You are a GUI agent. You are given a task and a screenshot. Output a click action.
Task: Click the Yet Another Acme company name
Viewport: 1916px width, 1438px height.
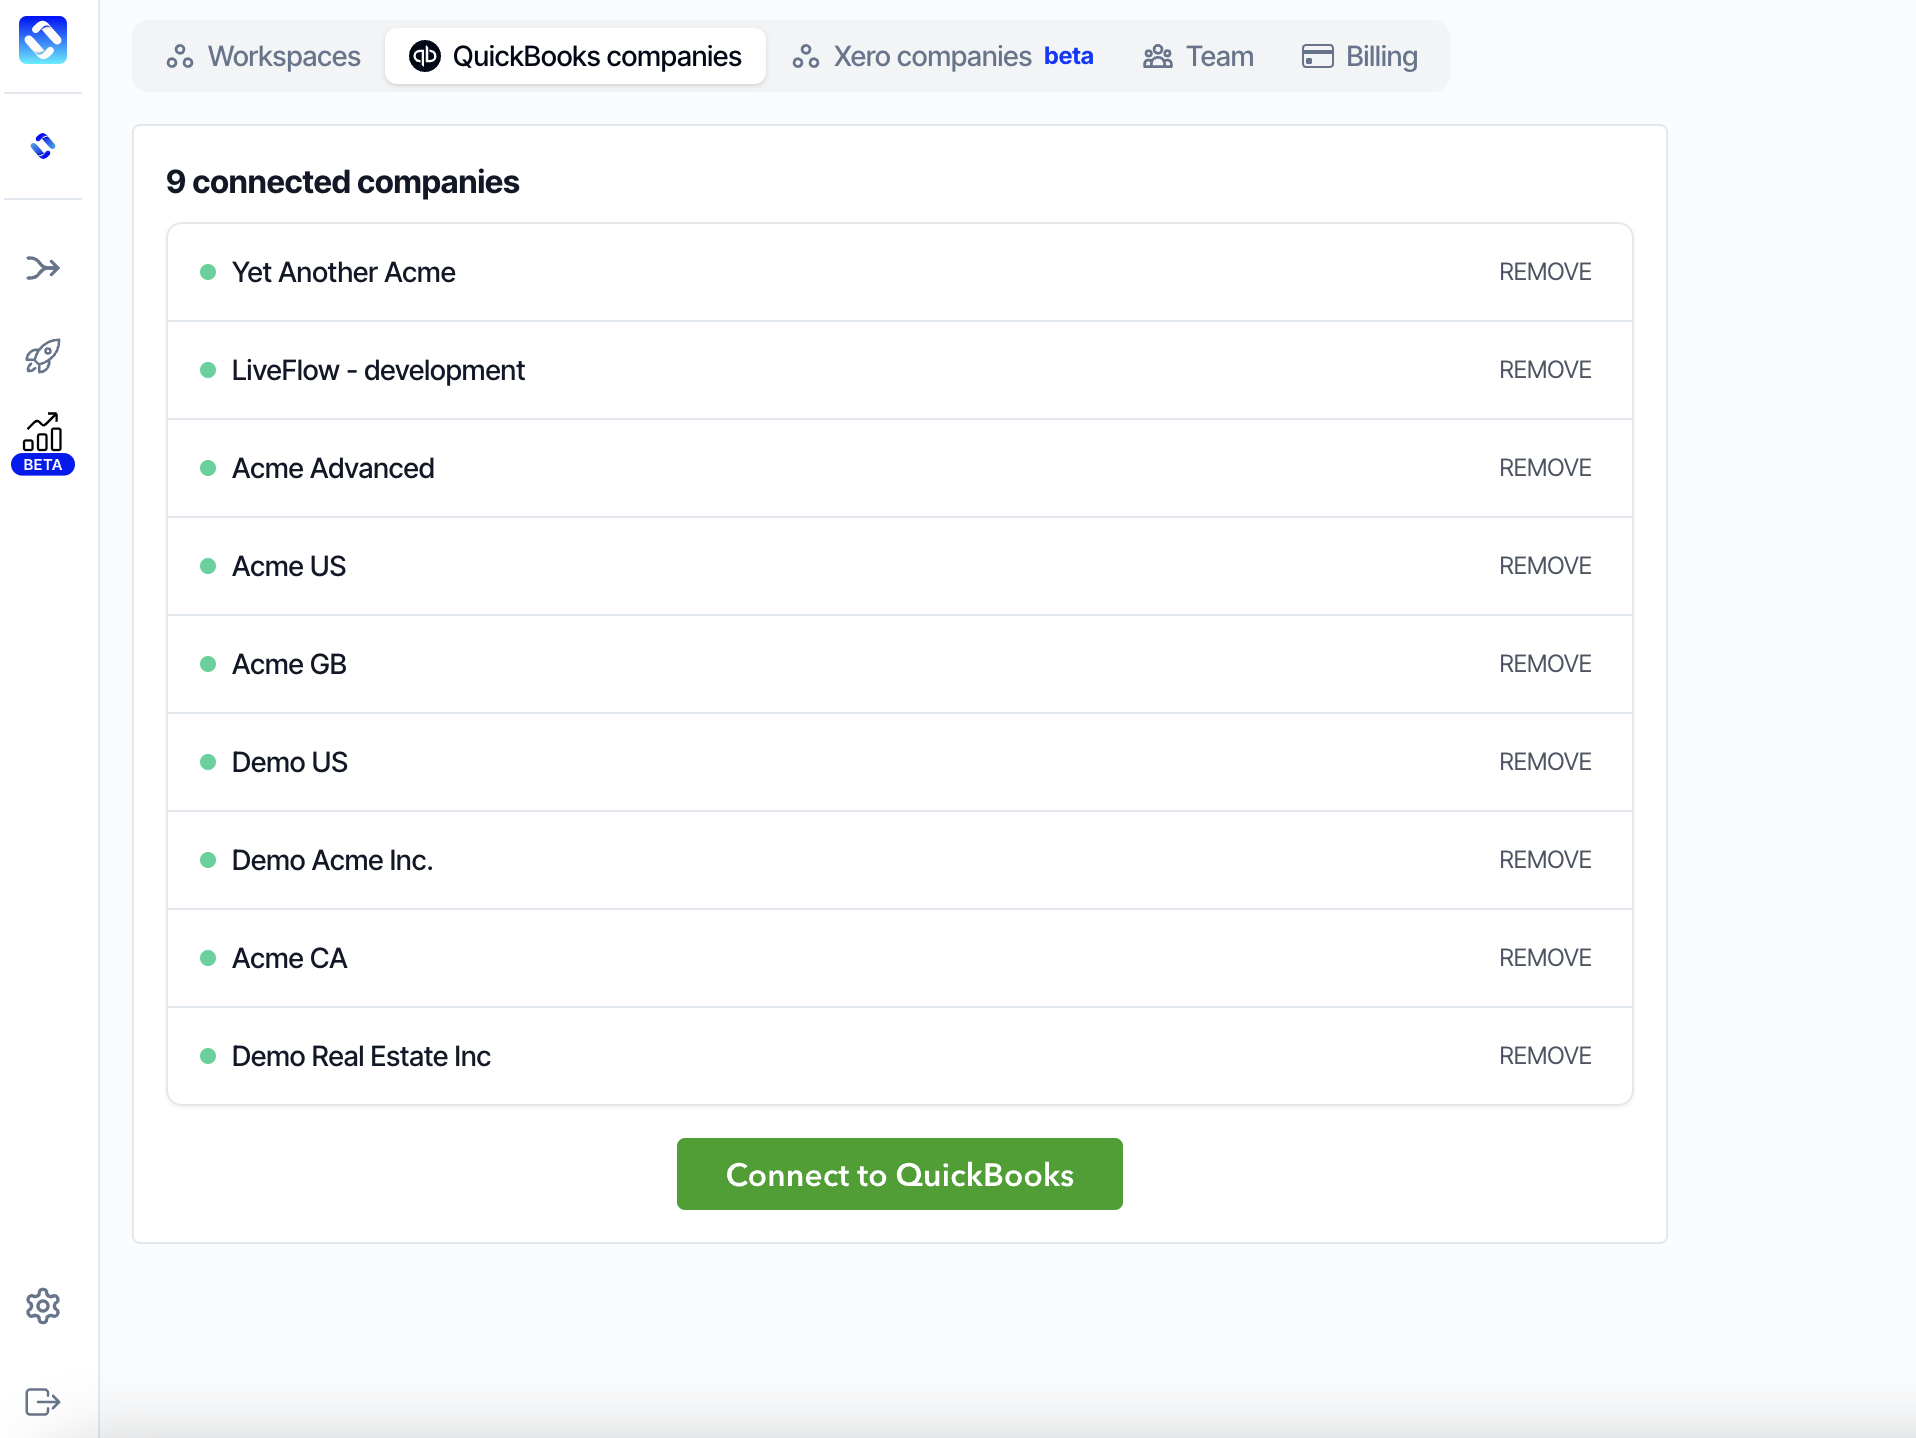[x=343, y=272]
